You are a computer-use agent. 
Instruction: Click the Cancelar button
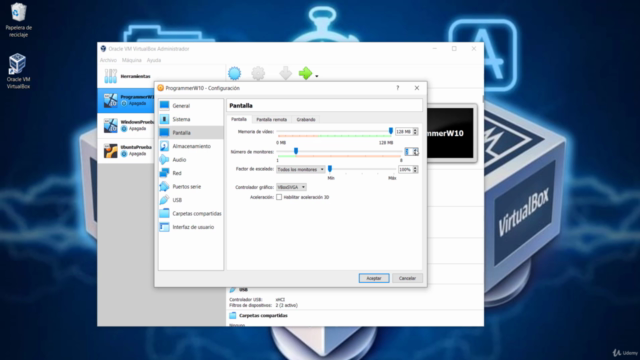[x=407, y=278]
